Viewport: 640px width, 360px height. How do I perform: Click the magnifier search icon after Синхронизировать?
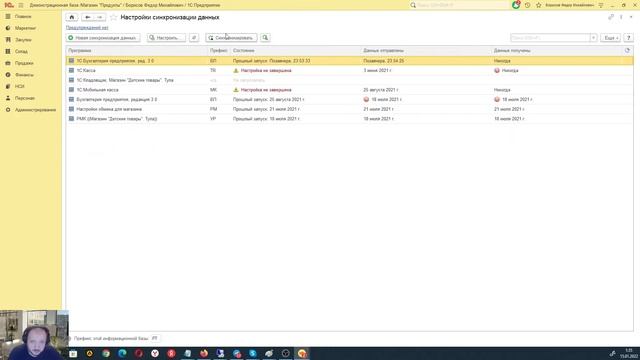tap(265, 38)
